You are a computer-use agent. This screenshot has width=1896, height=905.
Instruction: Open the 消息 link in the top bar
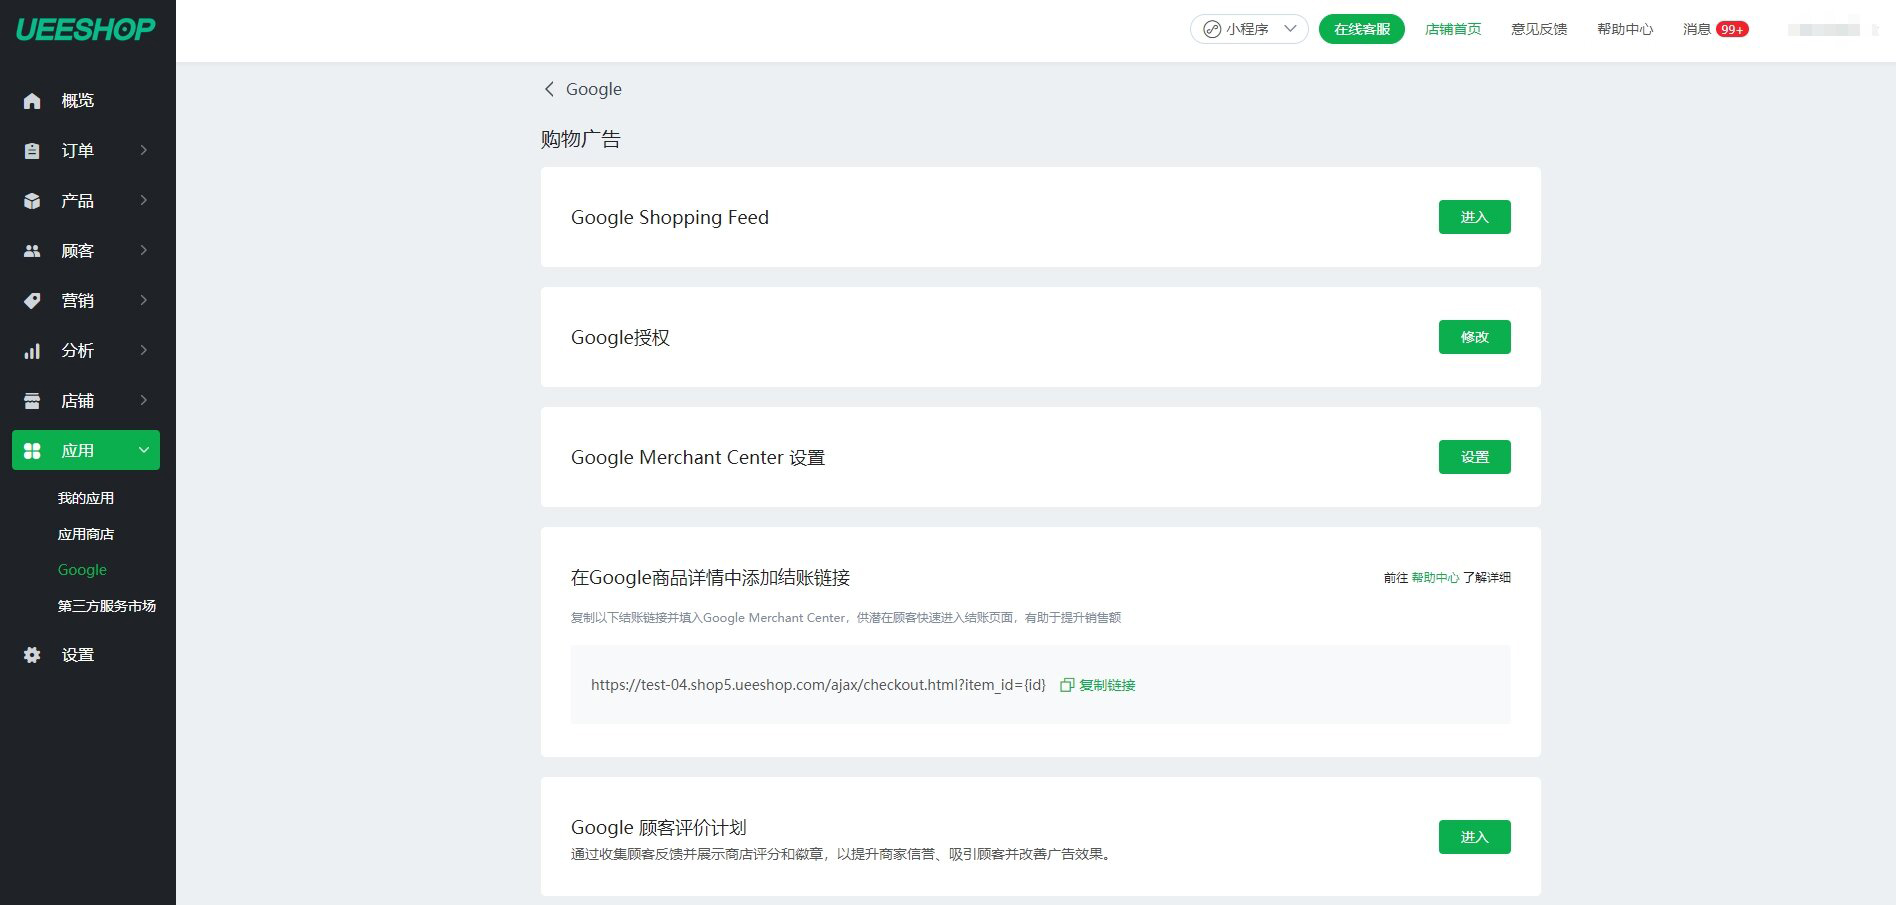tap(1697, 29)
